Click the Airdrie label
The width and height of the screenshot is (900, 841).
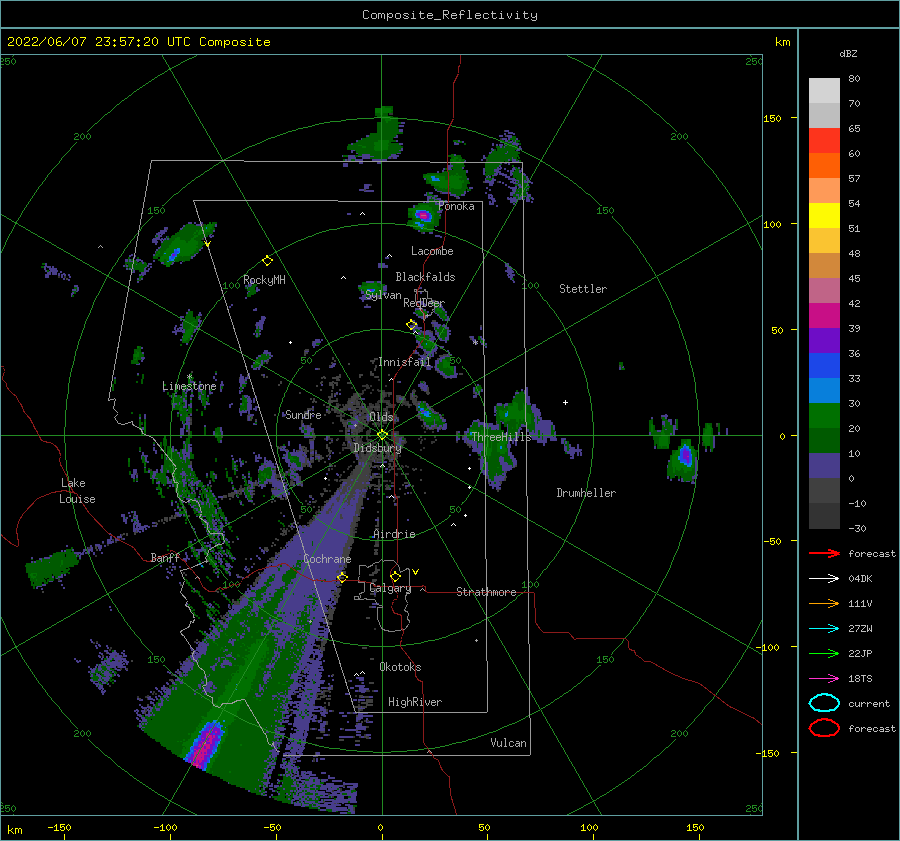pyautogui.click(x=394, y=534)
